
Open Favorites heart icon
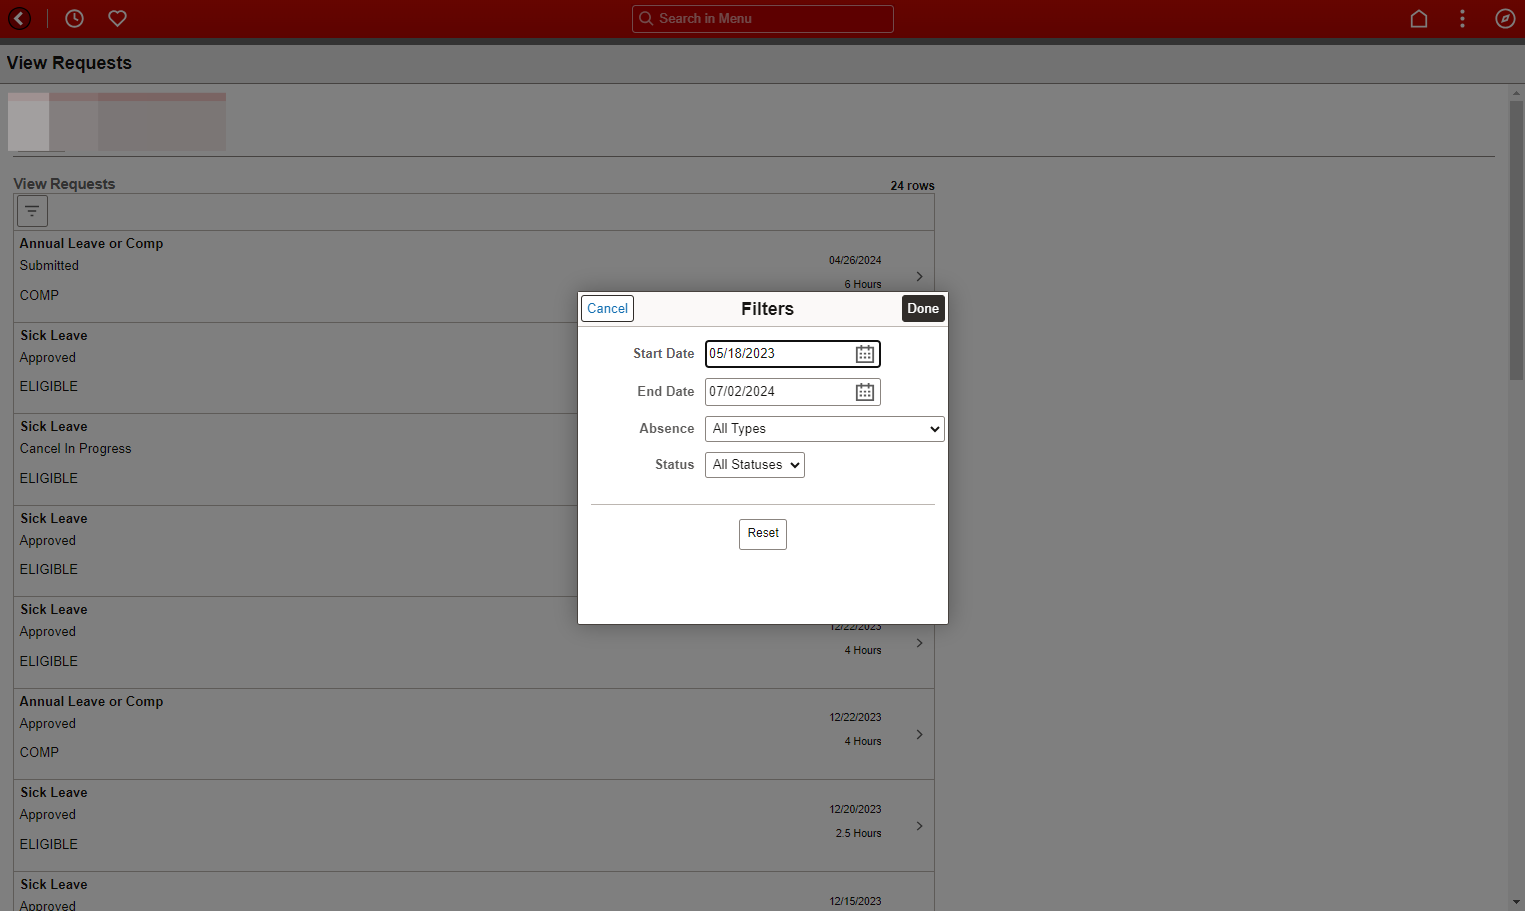click(117, 18)
